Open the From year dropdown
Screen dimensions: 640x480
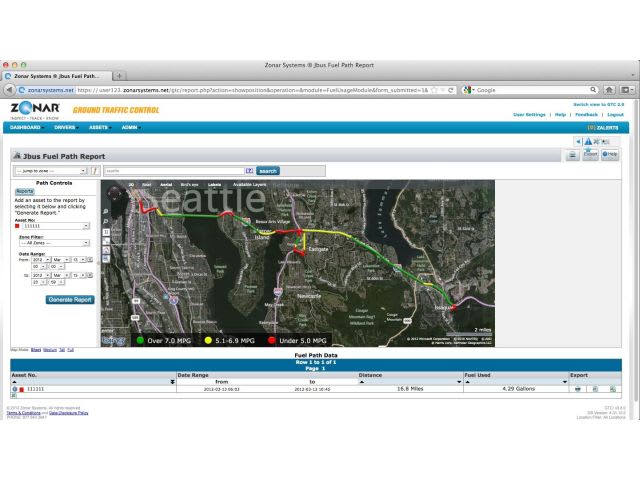pos(41,260)
